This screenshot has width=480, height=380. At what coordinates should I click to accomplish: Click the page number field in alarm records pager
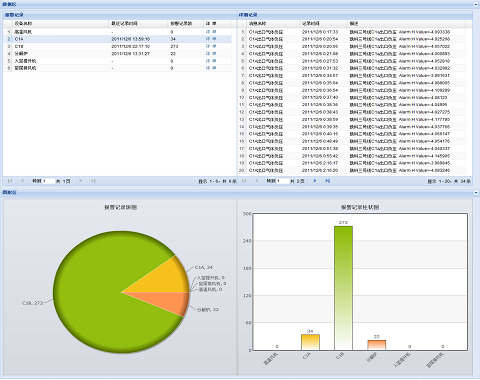pyautogui.click(x=49, y=181)
